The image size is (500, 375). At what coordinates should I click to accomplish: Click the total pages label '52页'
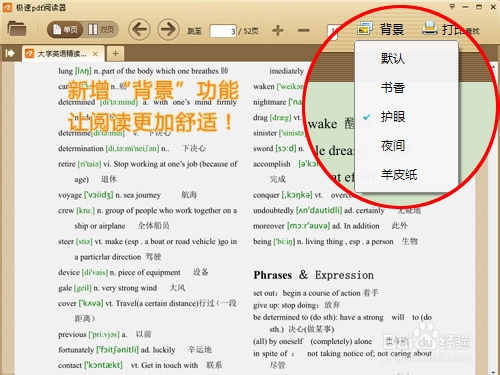click(251, 31)
